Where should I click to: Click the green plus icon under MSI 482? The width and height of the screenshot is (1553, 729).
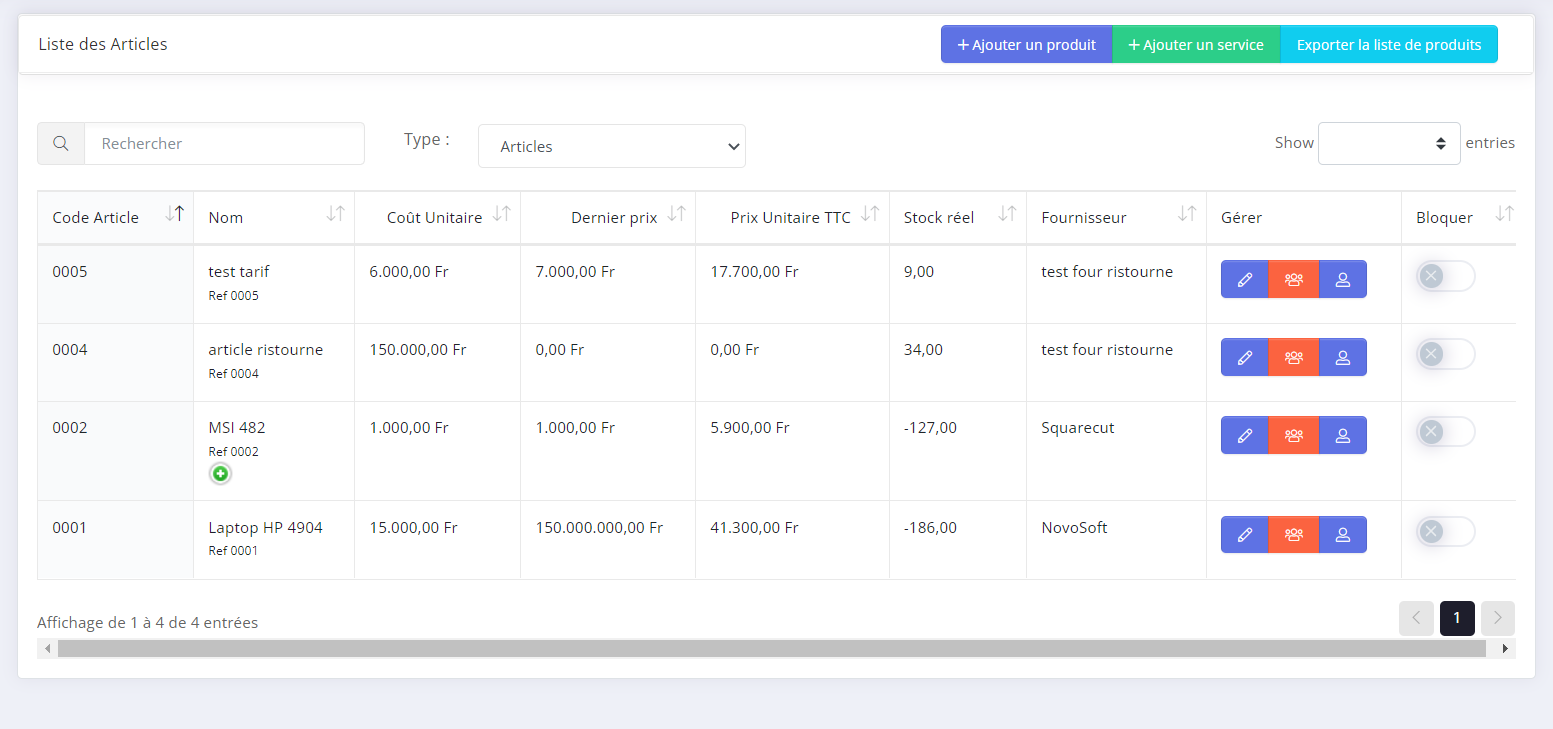[220, 474]
